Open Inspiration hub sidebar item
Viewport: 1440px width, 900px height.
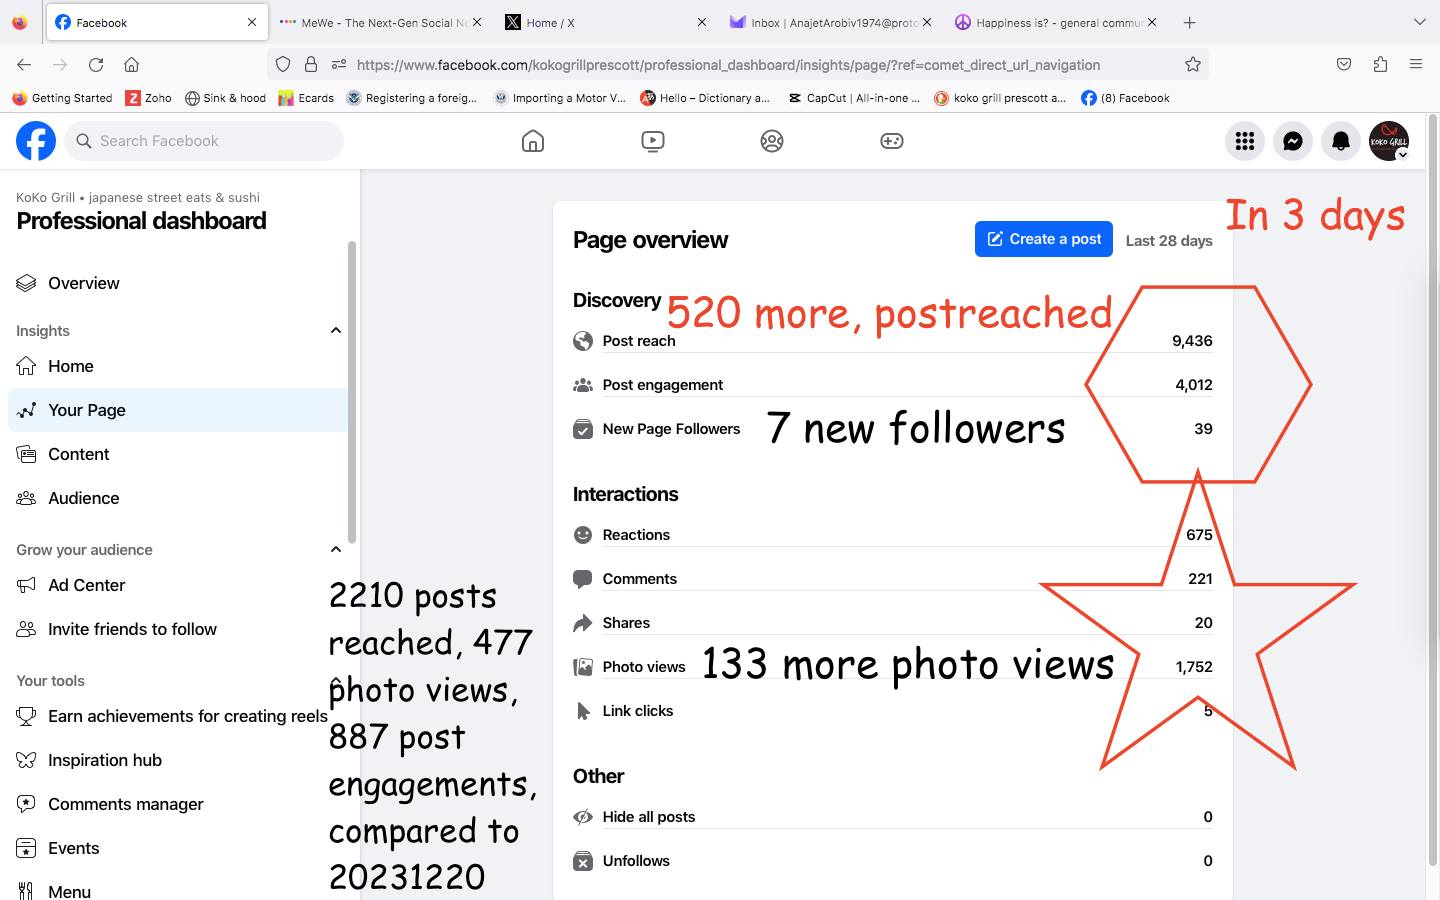click(x=177, y=760)
